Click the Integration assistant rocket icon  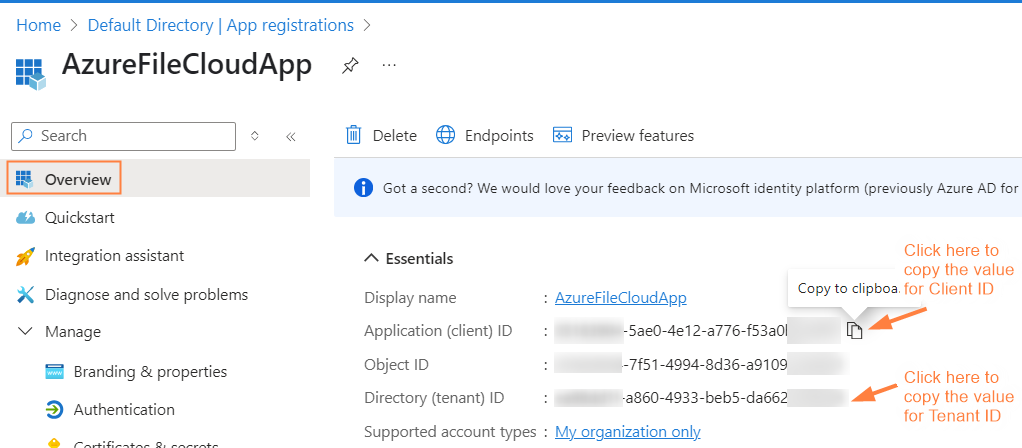point(26,256)
